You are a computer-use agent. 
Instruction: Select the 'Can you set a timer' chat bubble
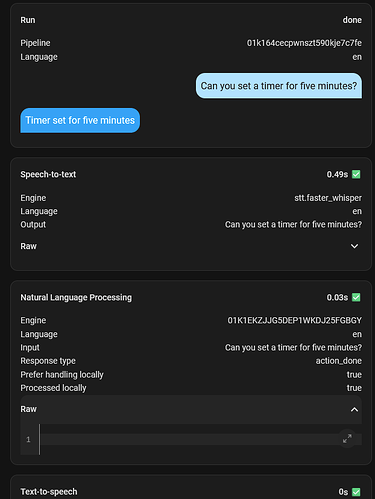(279, 86)
